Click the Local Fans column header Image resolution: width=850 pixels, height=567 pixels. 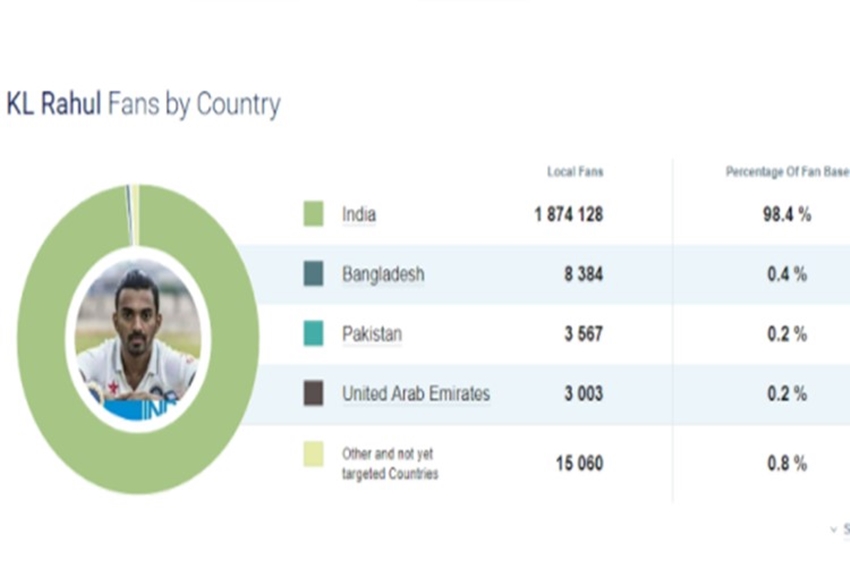[x=575, y=172]
